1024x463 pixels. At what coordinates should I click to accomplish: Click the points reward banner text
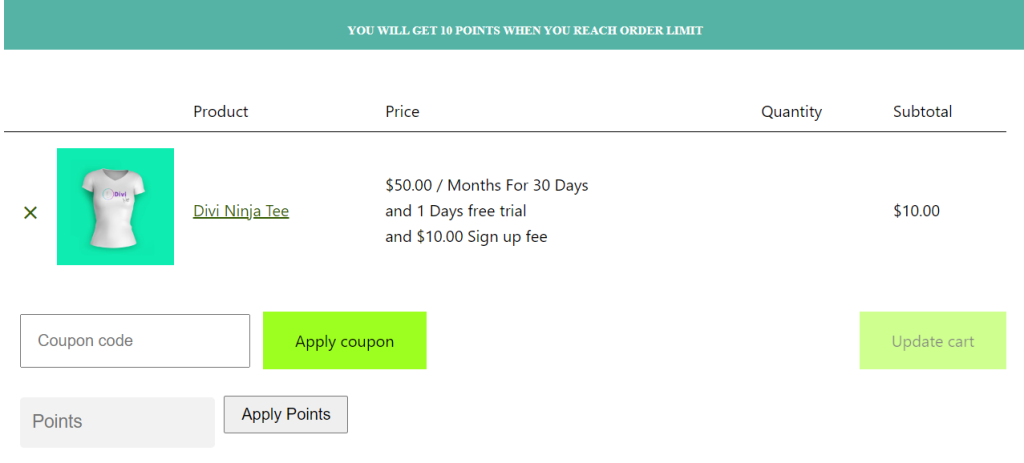click(x=525, y=31)
